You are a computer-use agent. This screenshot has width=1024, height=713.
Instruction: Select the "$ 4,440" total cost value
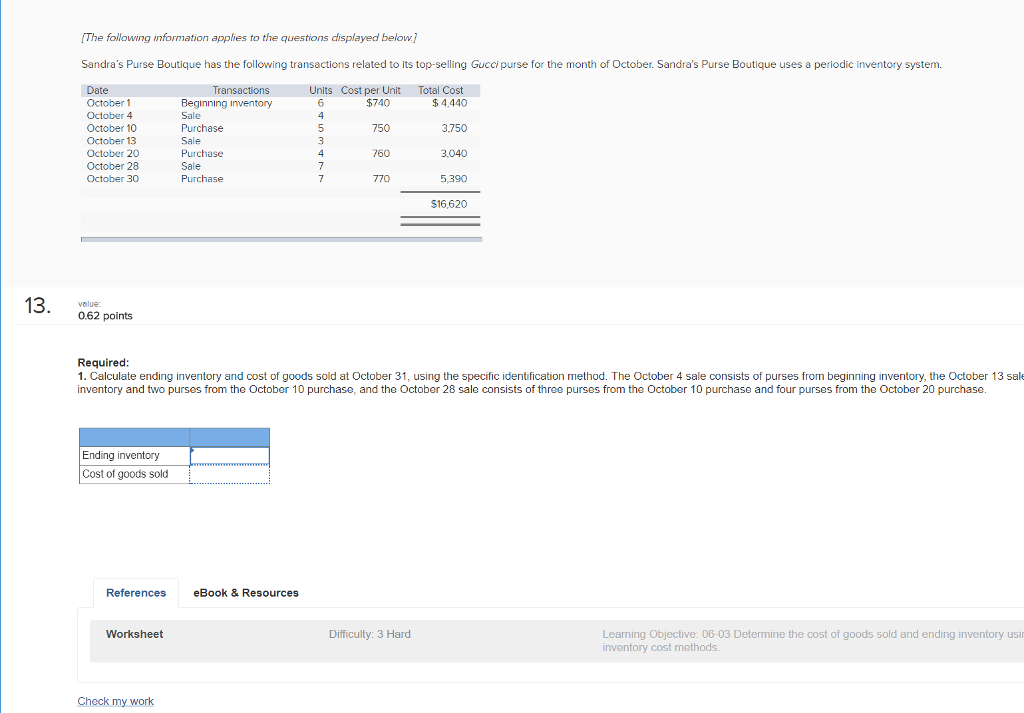click(450, 103)
